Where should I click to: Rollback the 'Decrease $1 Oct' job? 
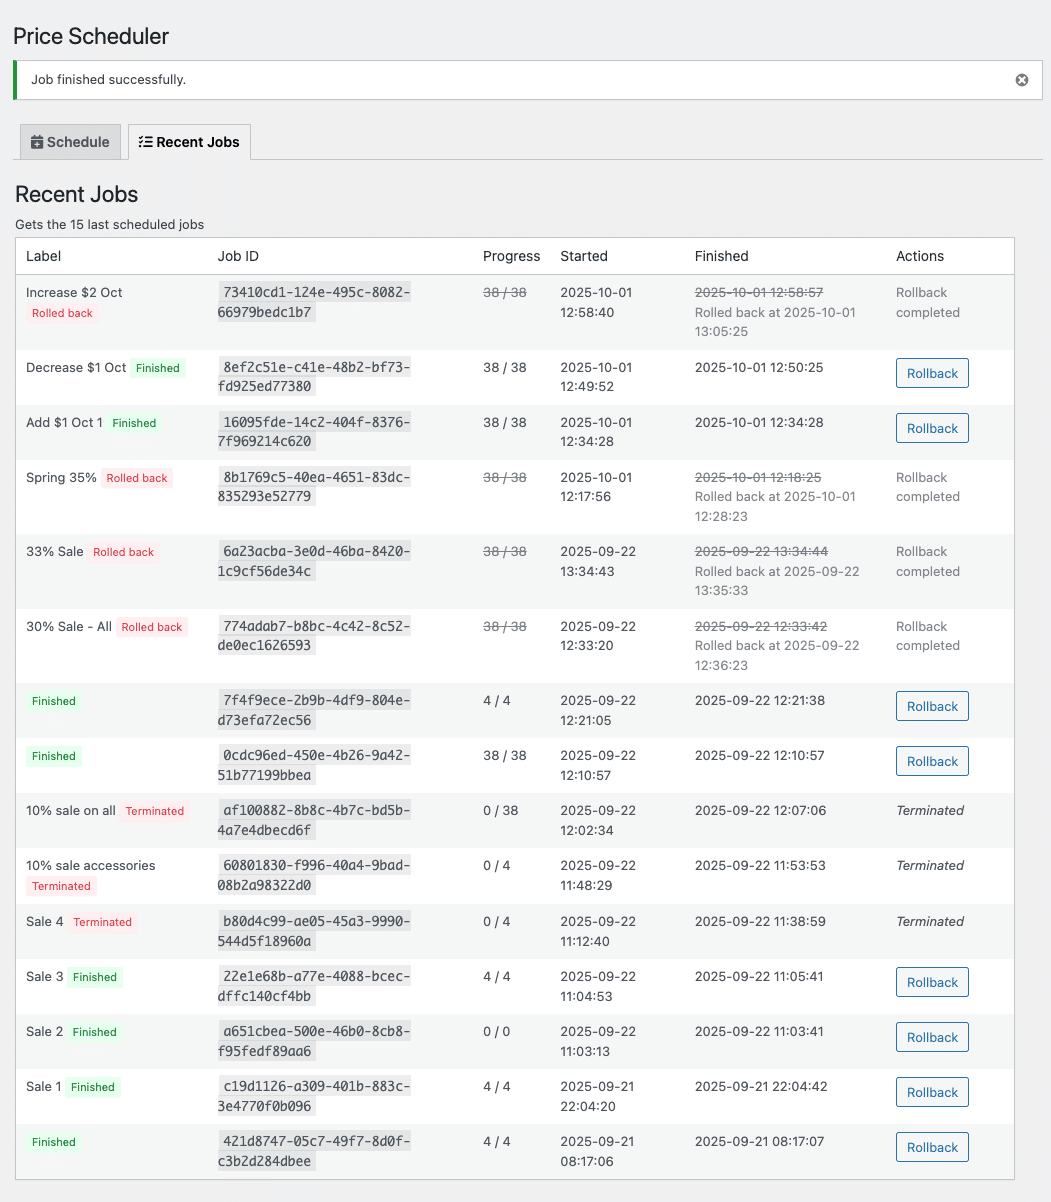click(x=931, y=373)
